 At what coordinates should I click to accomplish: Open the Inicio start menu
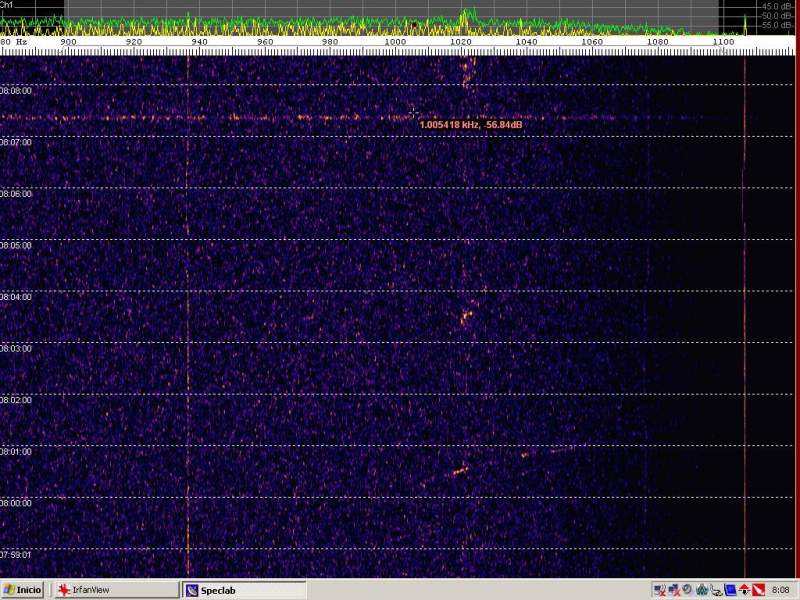point(22,590)
